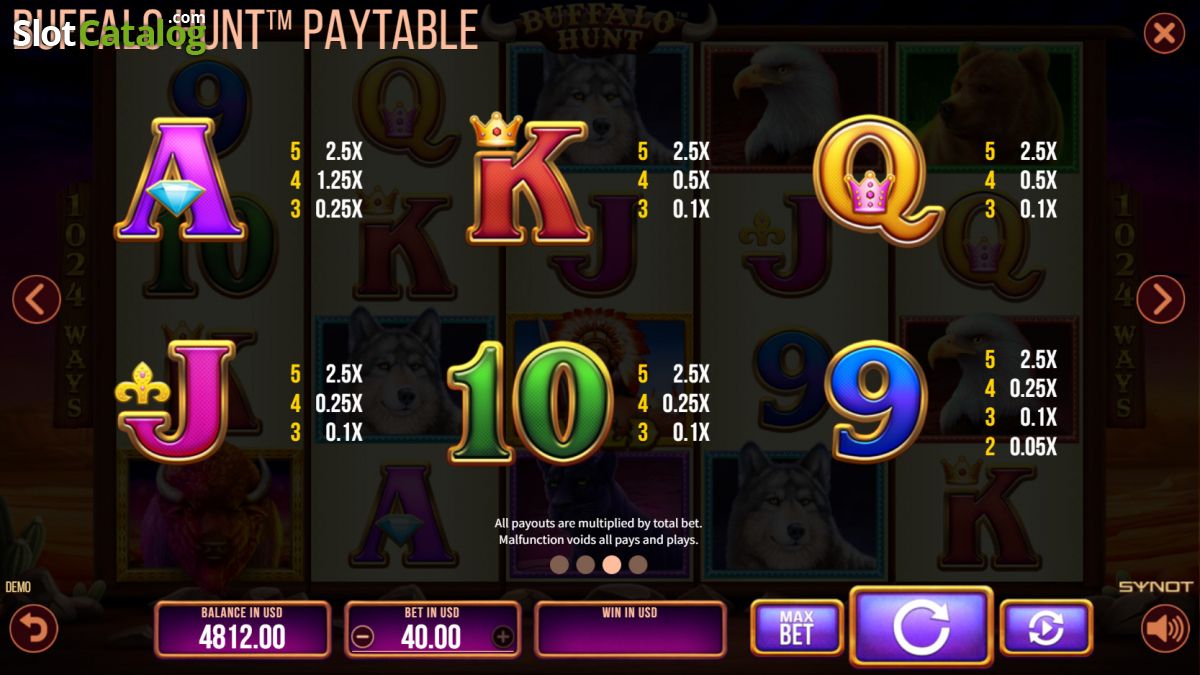This screenshot has width=1200, height=675.
Task: Click the back arrow under DEMO
Action: pyautogui.click(x=34, y=629)
